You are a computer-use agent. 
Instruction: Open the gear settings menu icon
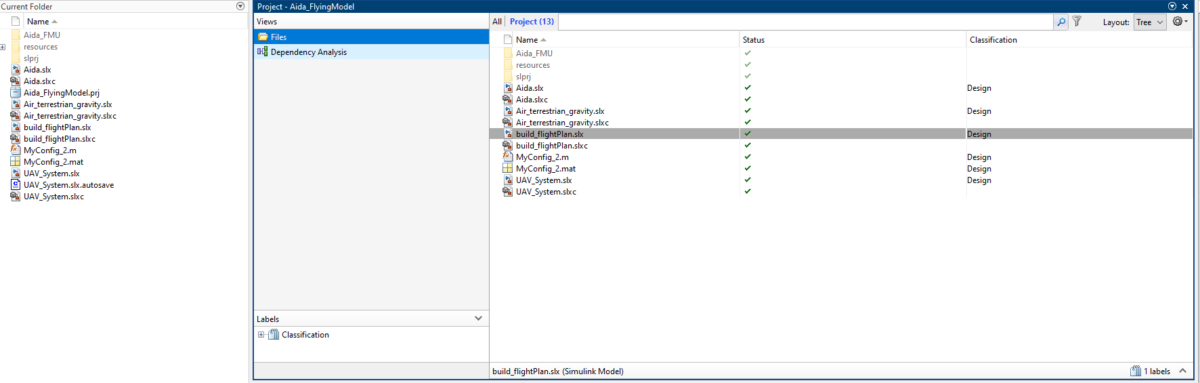pyautogui.click(x=1180, y=21)
